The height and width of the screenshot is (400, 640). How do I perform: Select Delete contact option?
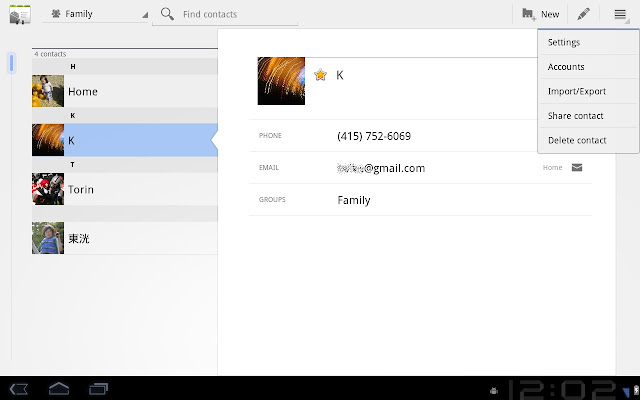click(x=588, y=140)
